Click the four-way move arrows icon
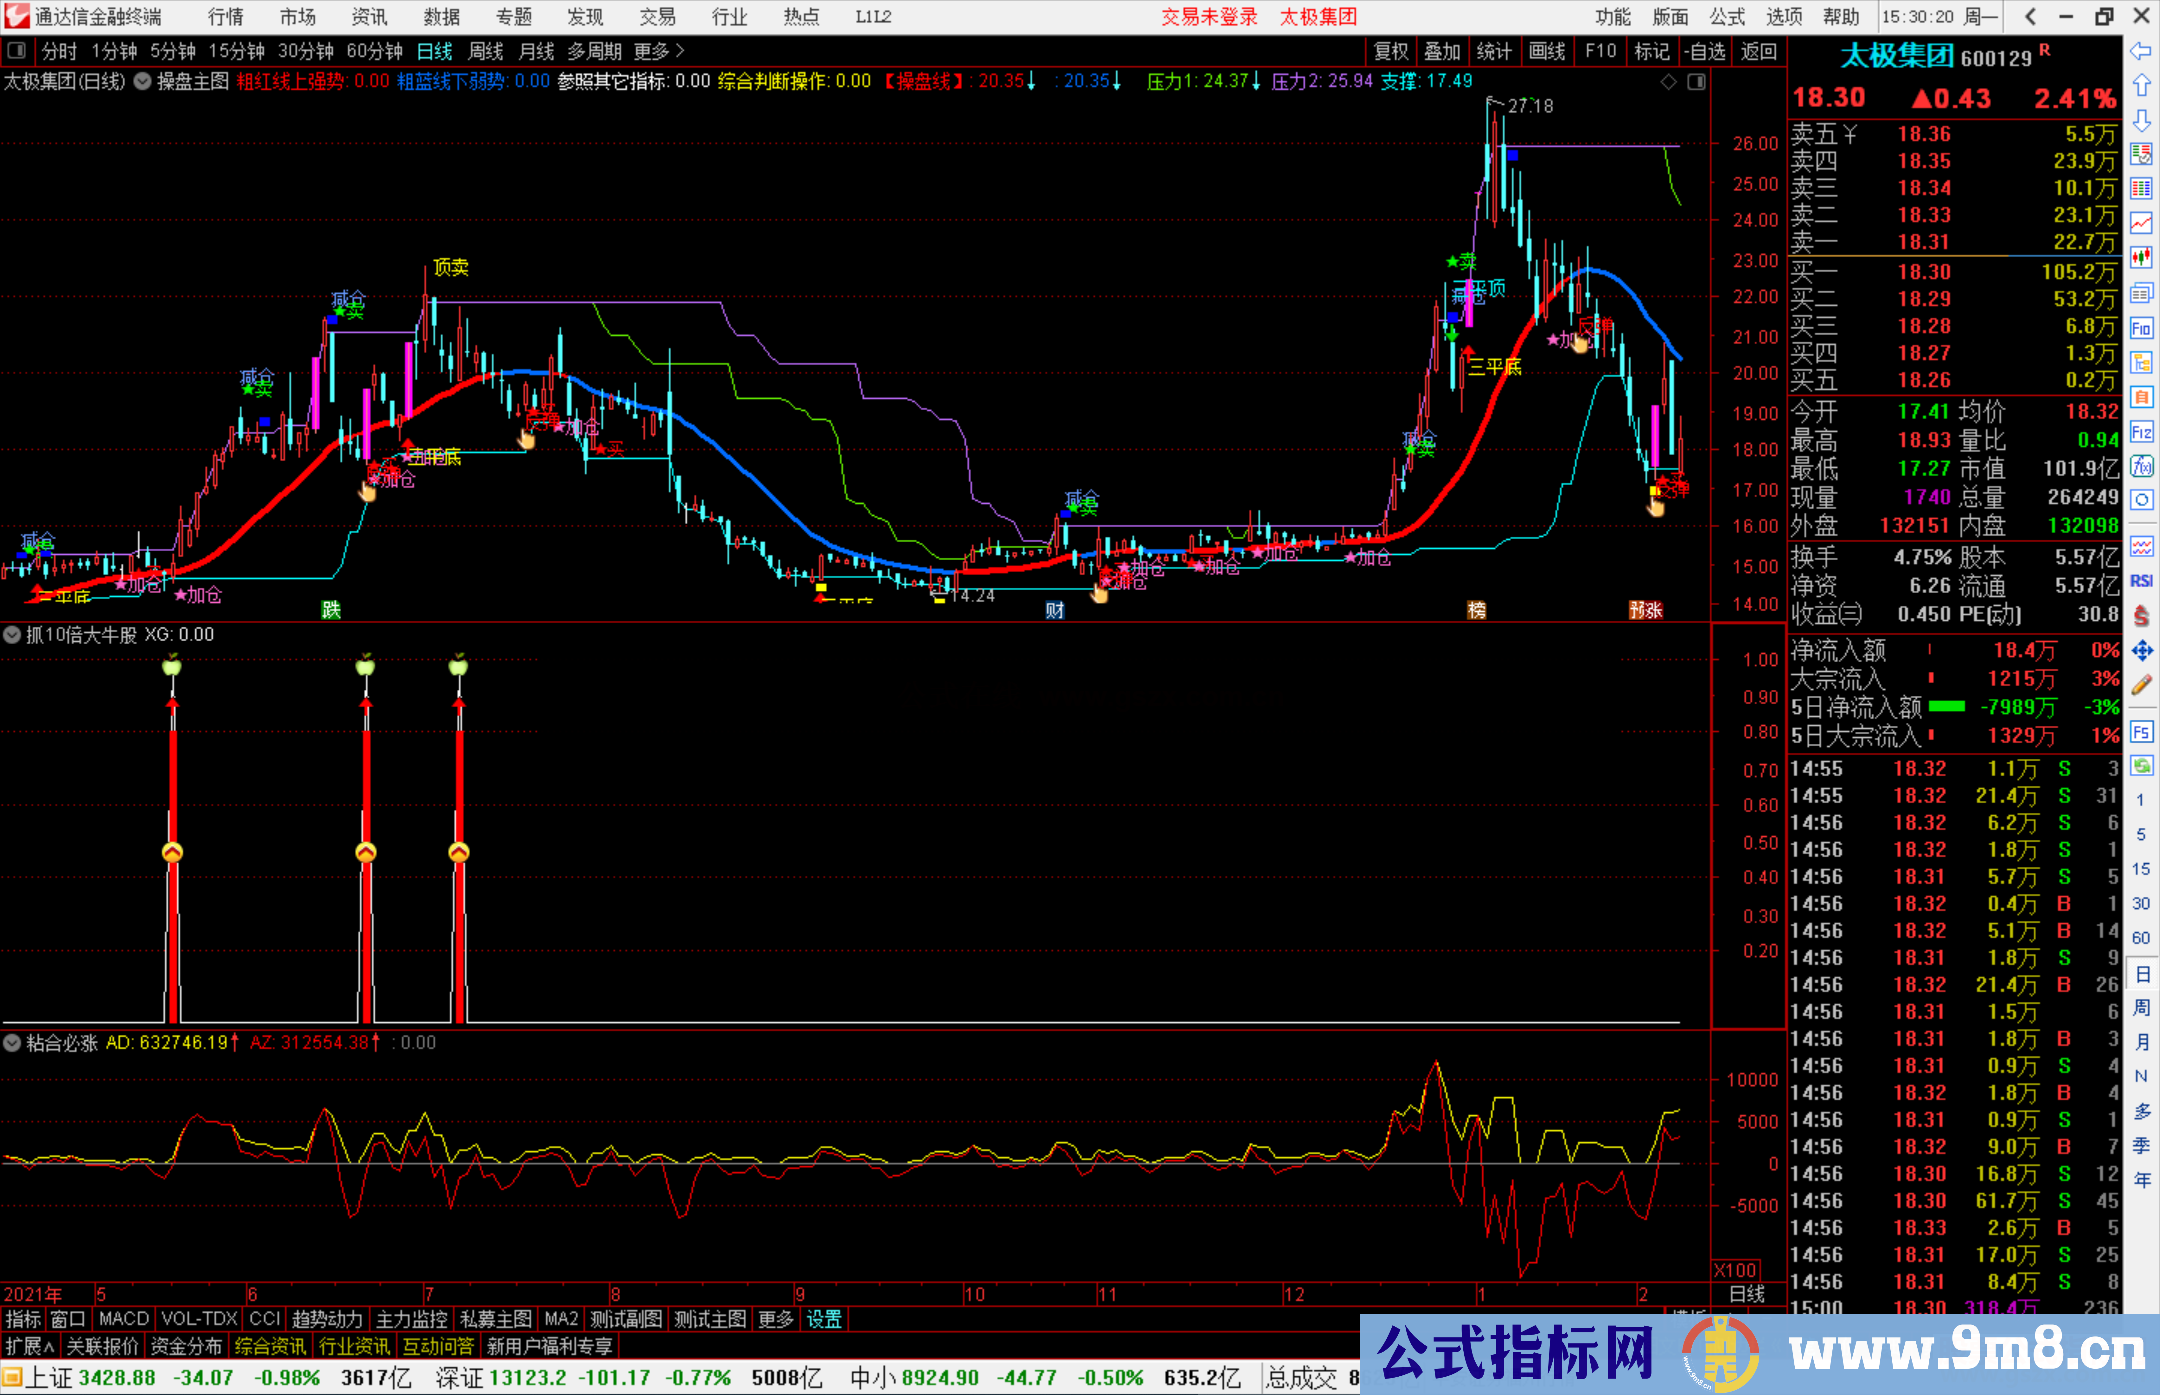 [2141, 651]
